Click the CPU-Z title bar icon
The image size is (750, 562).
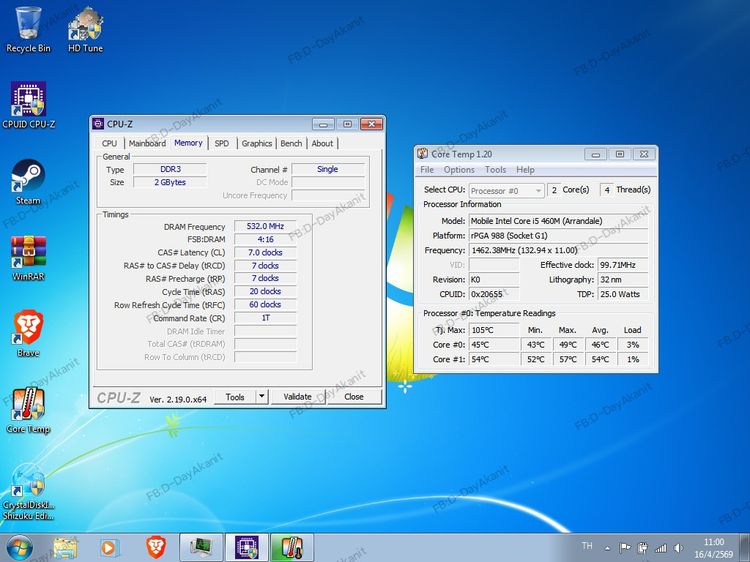98,124
